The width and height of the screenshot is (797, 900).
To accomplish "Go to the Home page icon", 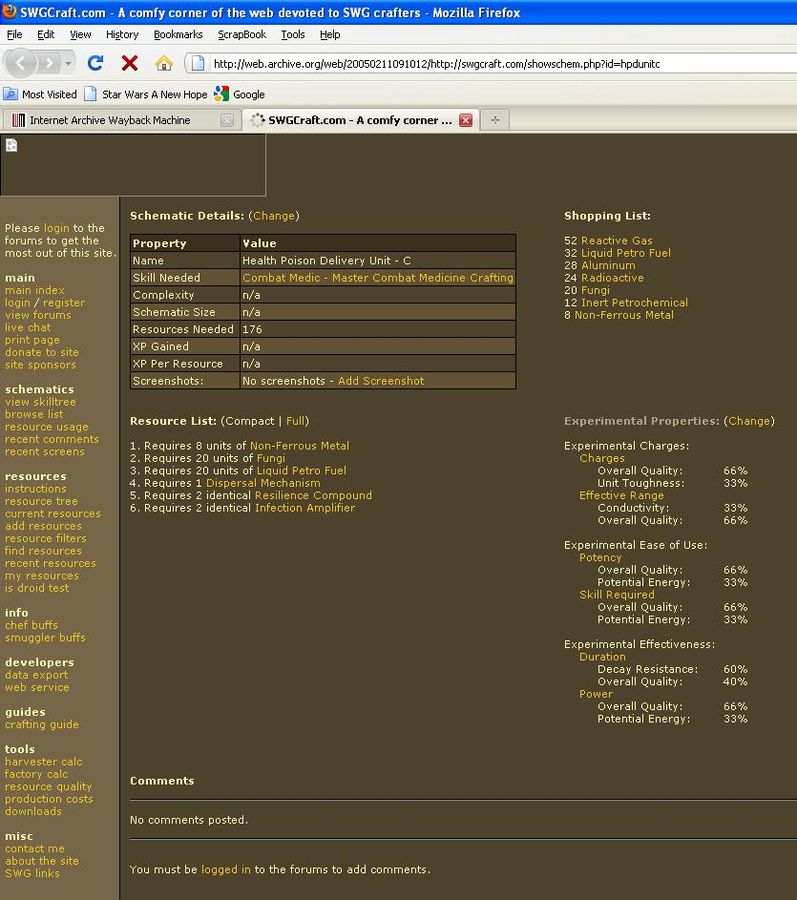I will click(x=164, y=63).
